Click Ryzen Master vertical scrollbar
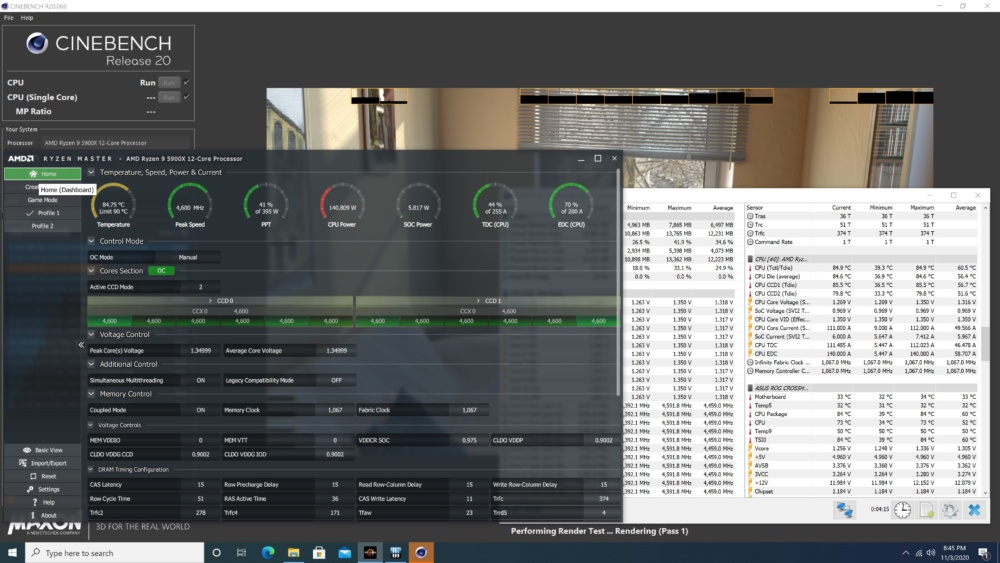The image size is (1000, 563). pos(617,281)
